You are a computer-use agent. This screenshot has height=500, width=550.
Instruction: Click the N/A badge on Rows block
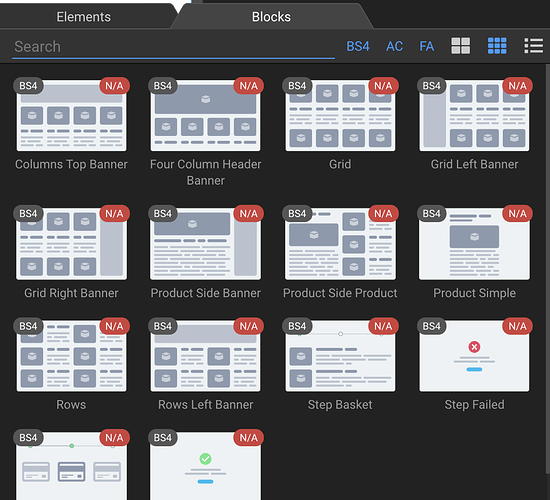(x=114, y=326)
